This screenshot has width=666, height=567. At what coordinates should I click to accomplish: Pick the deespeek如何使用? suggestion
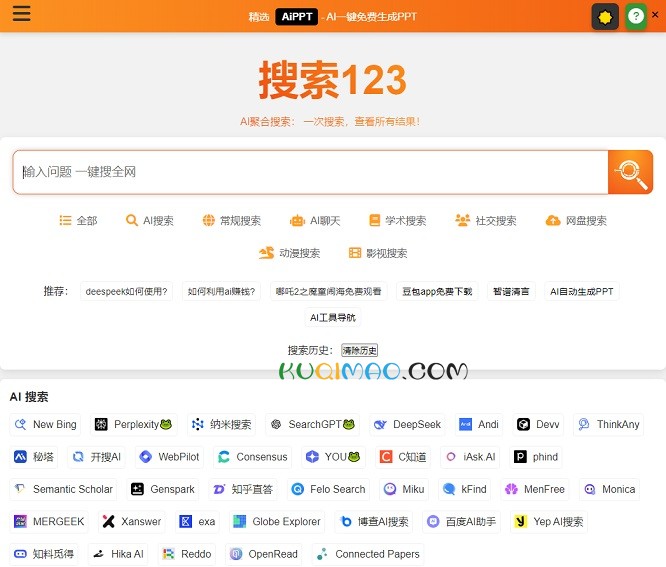(126, 291)
